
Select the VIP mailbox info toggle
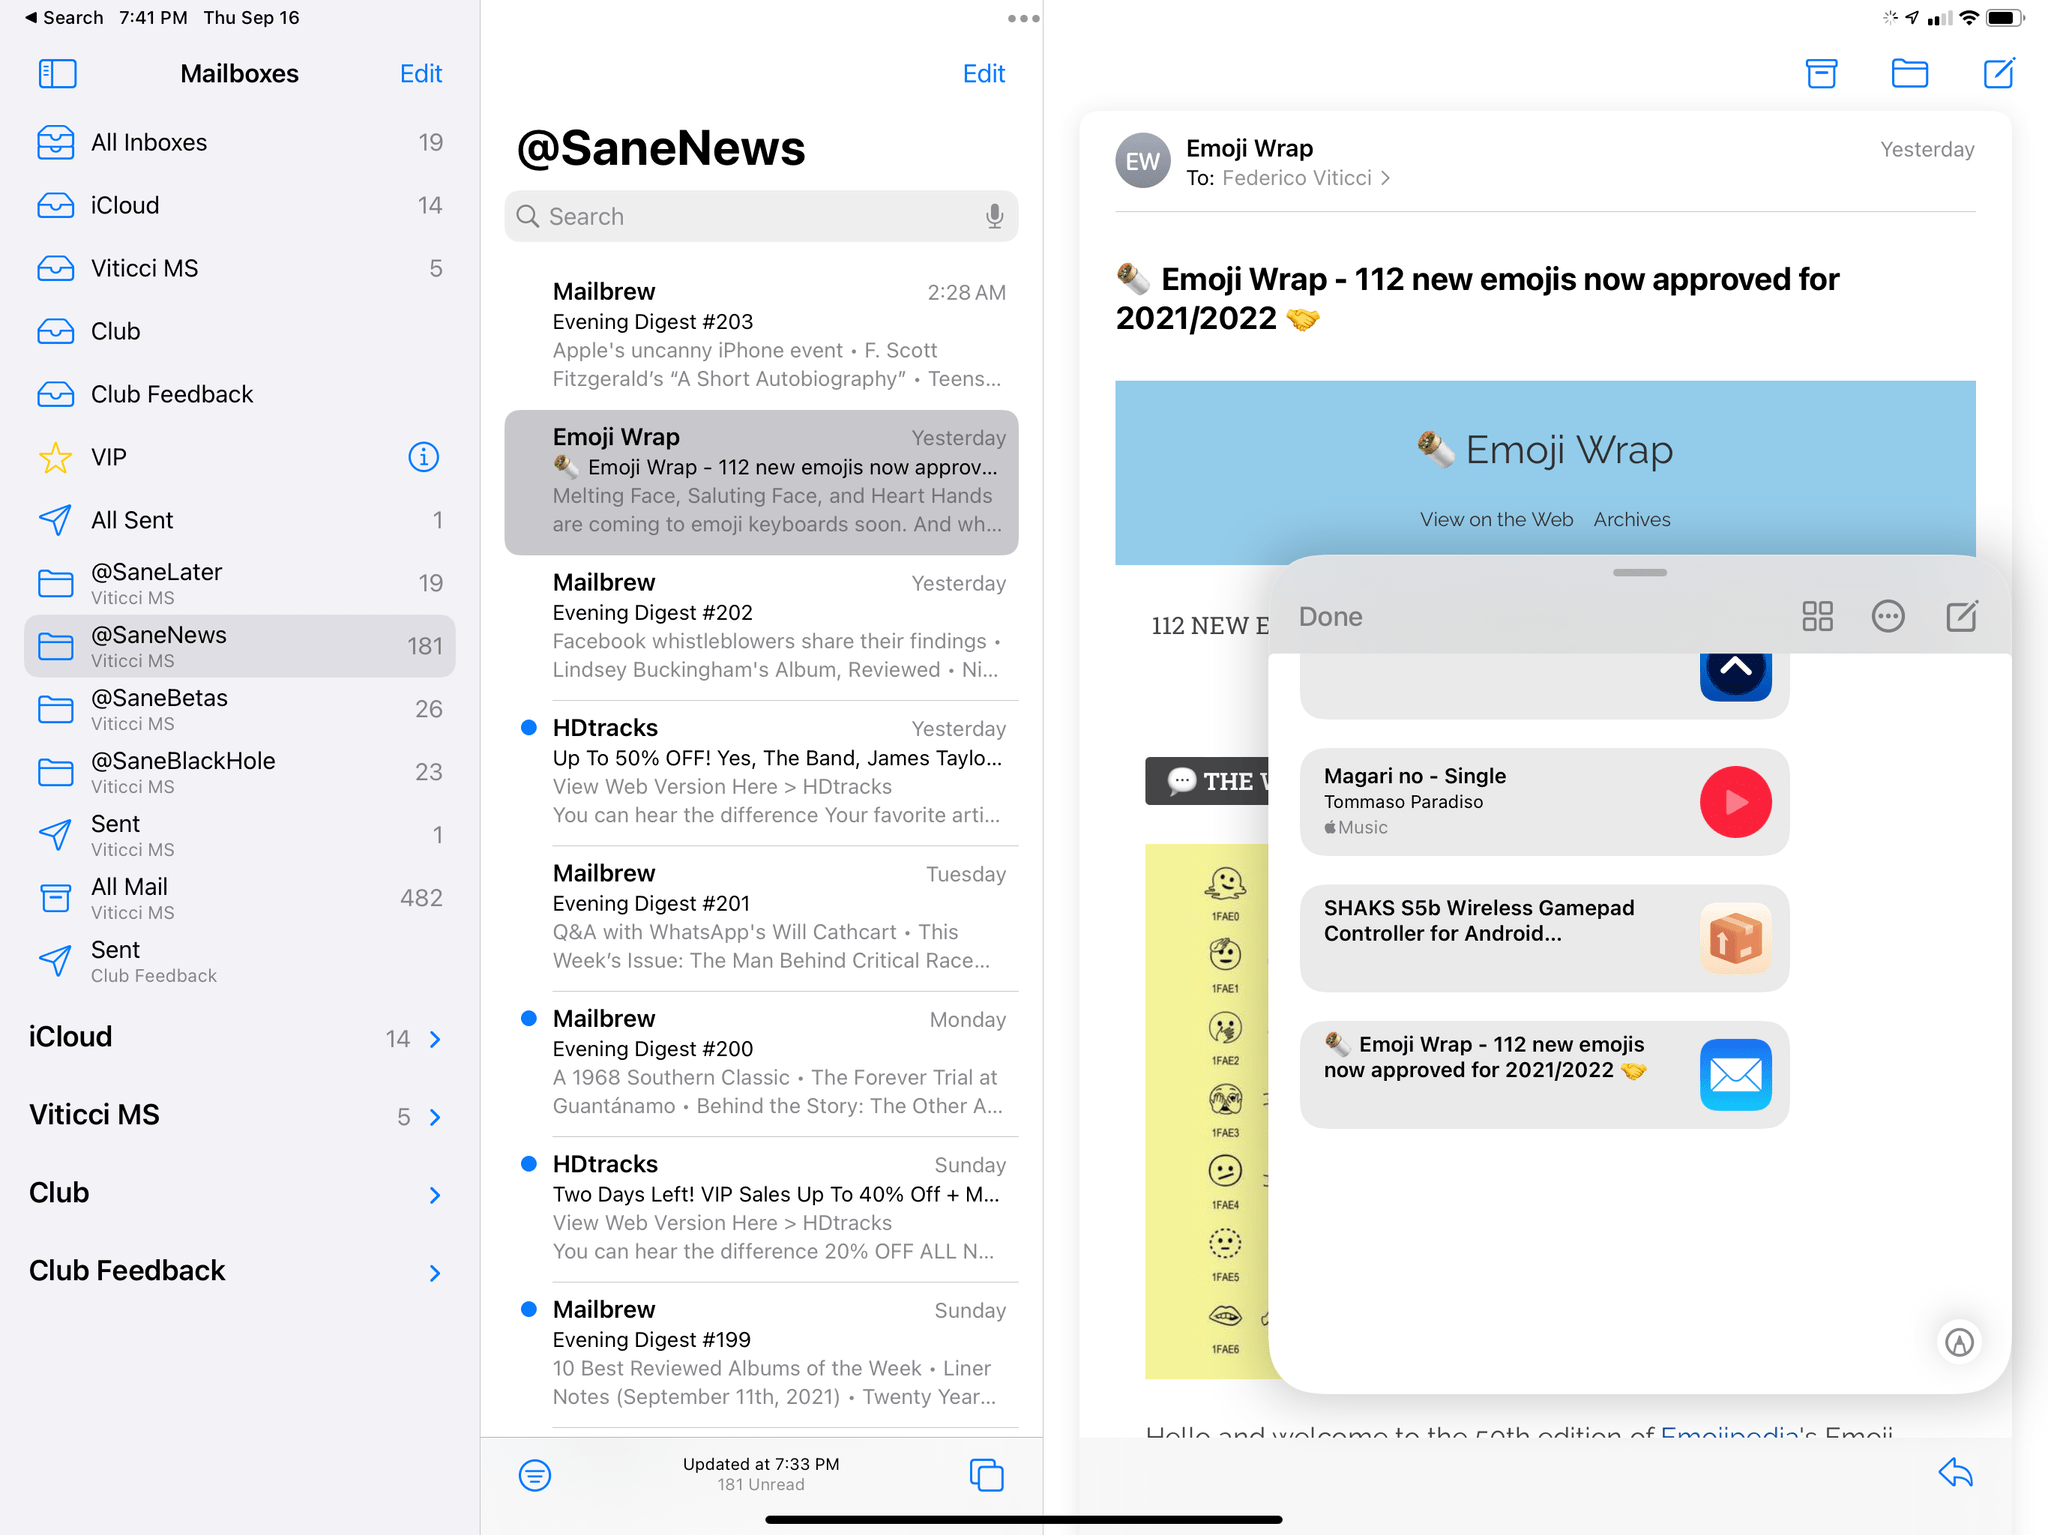pos(424,456)
